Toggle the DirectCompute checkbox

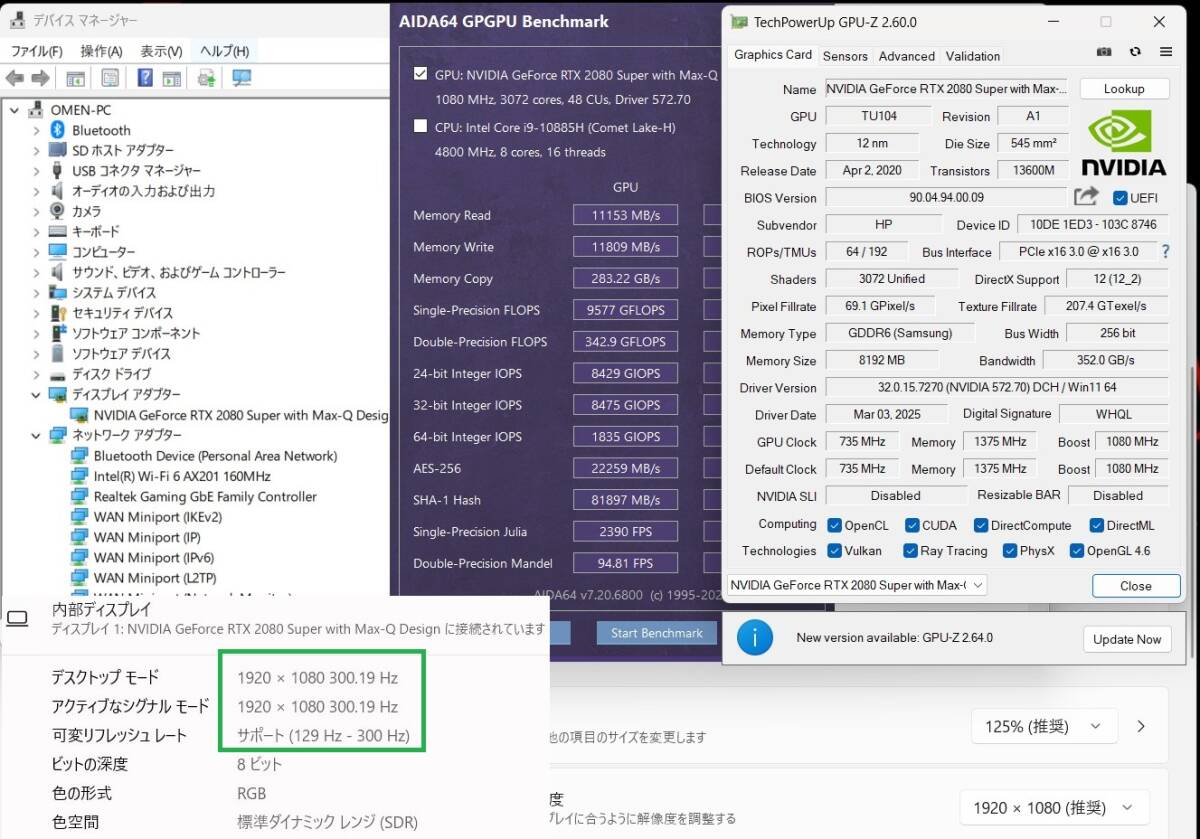click(981, 525)
